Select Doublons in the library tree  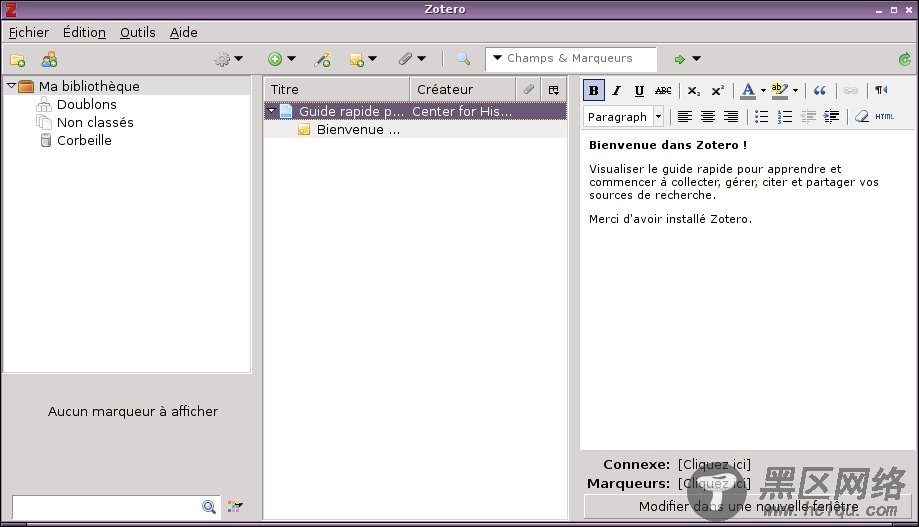[x=87, y=104]
